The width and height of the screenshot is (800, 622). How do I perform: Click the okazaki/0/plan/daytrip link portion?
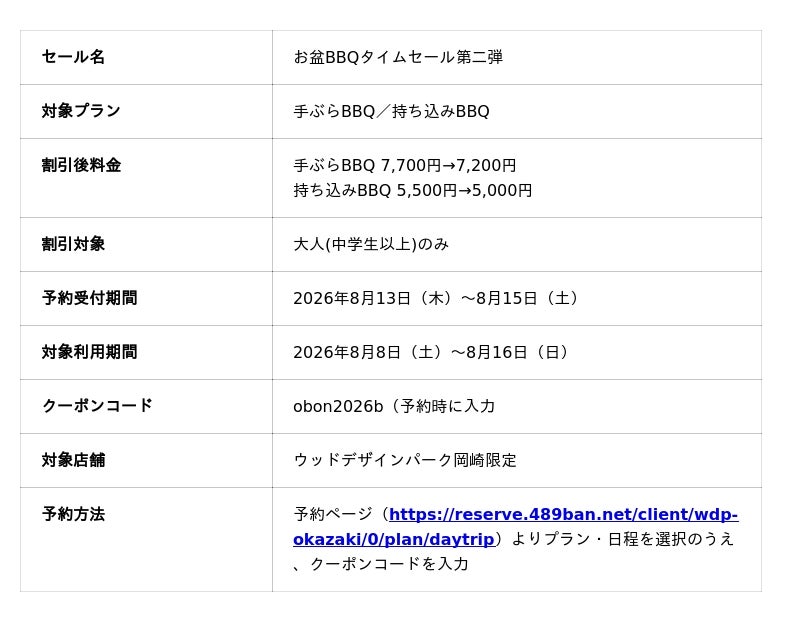pyautogui.click(x=394, y=539)
